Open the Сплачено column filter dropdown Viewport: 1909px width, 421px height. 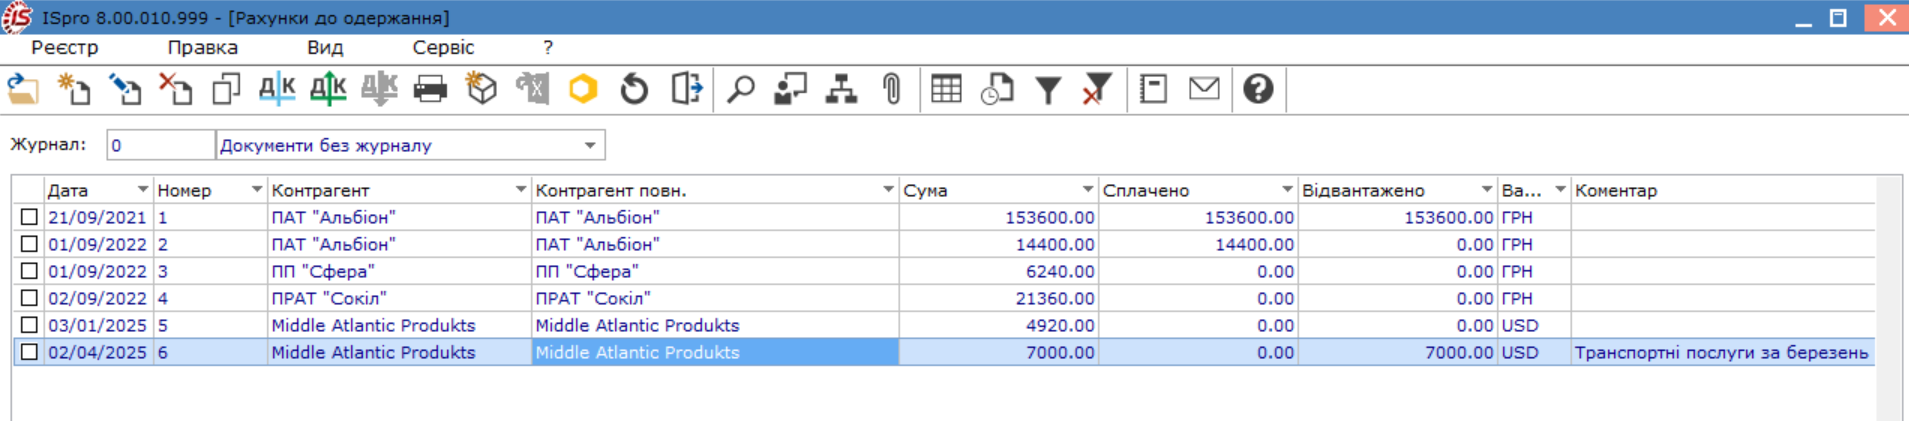point(1287,189)
